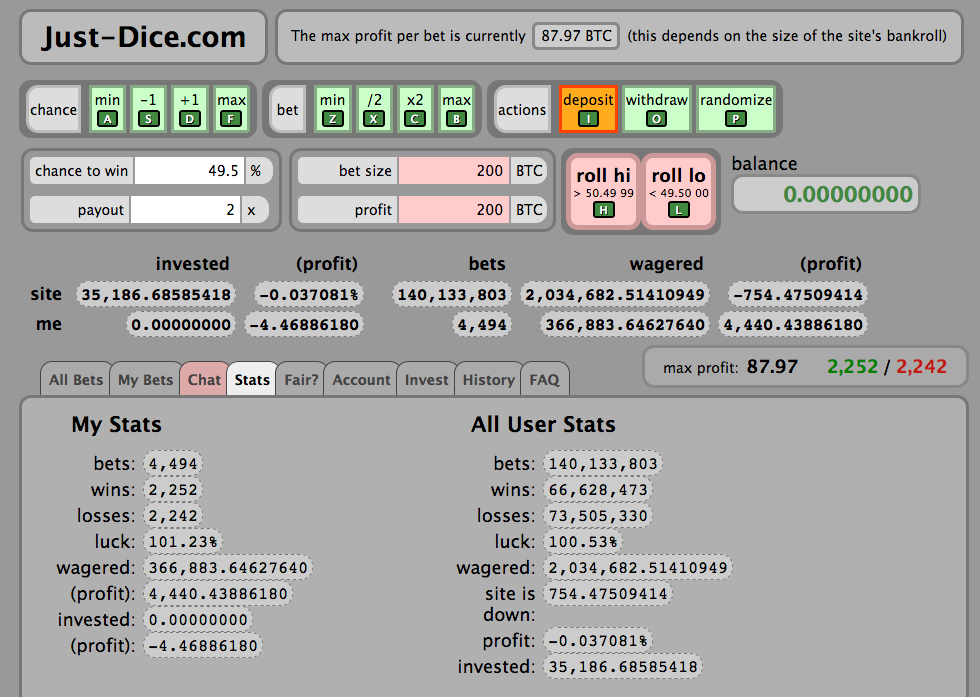Click My Stats luck value 101.23%

(x=183, y=541)
